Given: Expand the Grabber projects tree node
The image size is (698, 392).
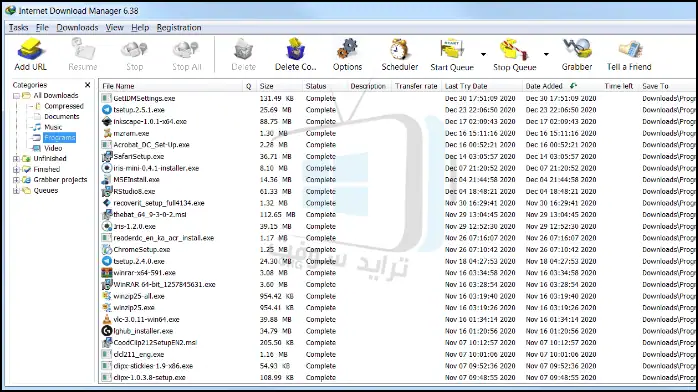Looking at the screenshot, I should tap(16, 180).
